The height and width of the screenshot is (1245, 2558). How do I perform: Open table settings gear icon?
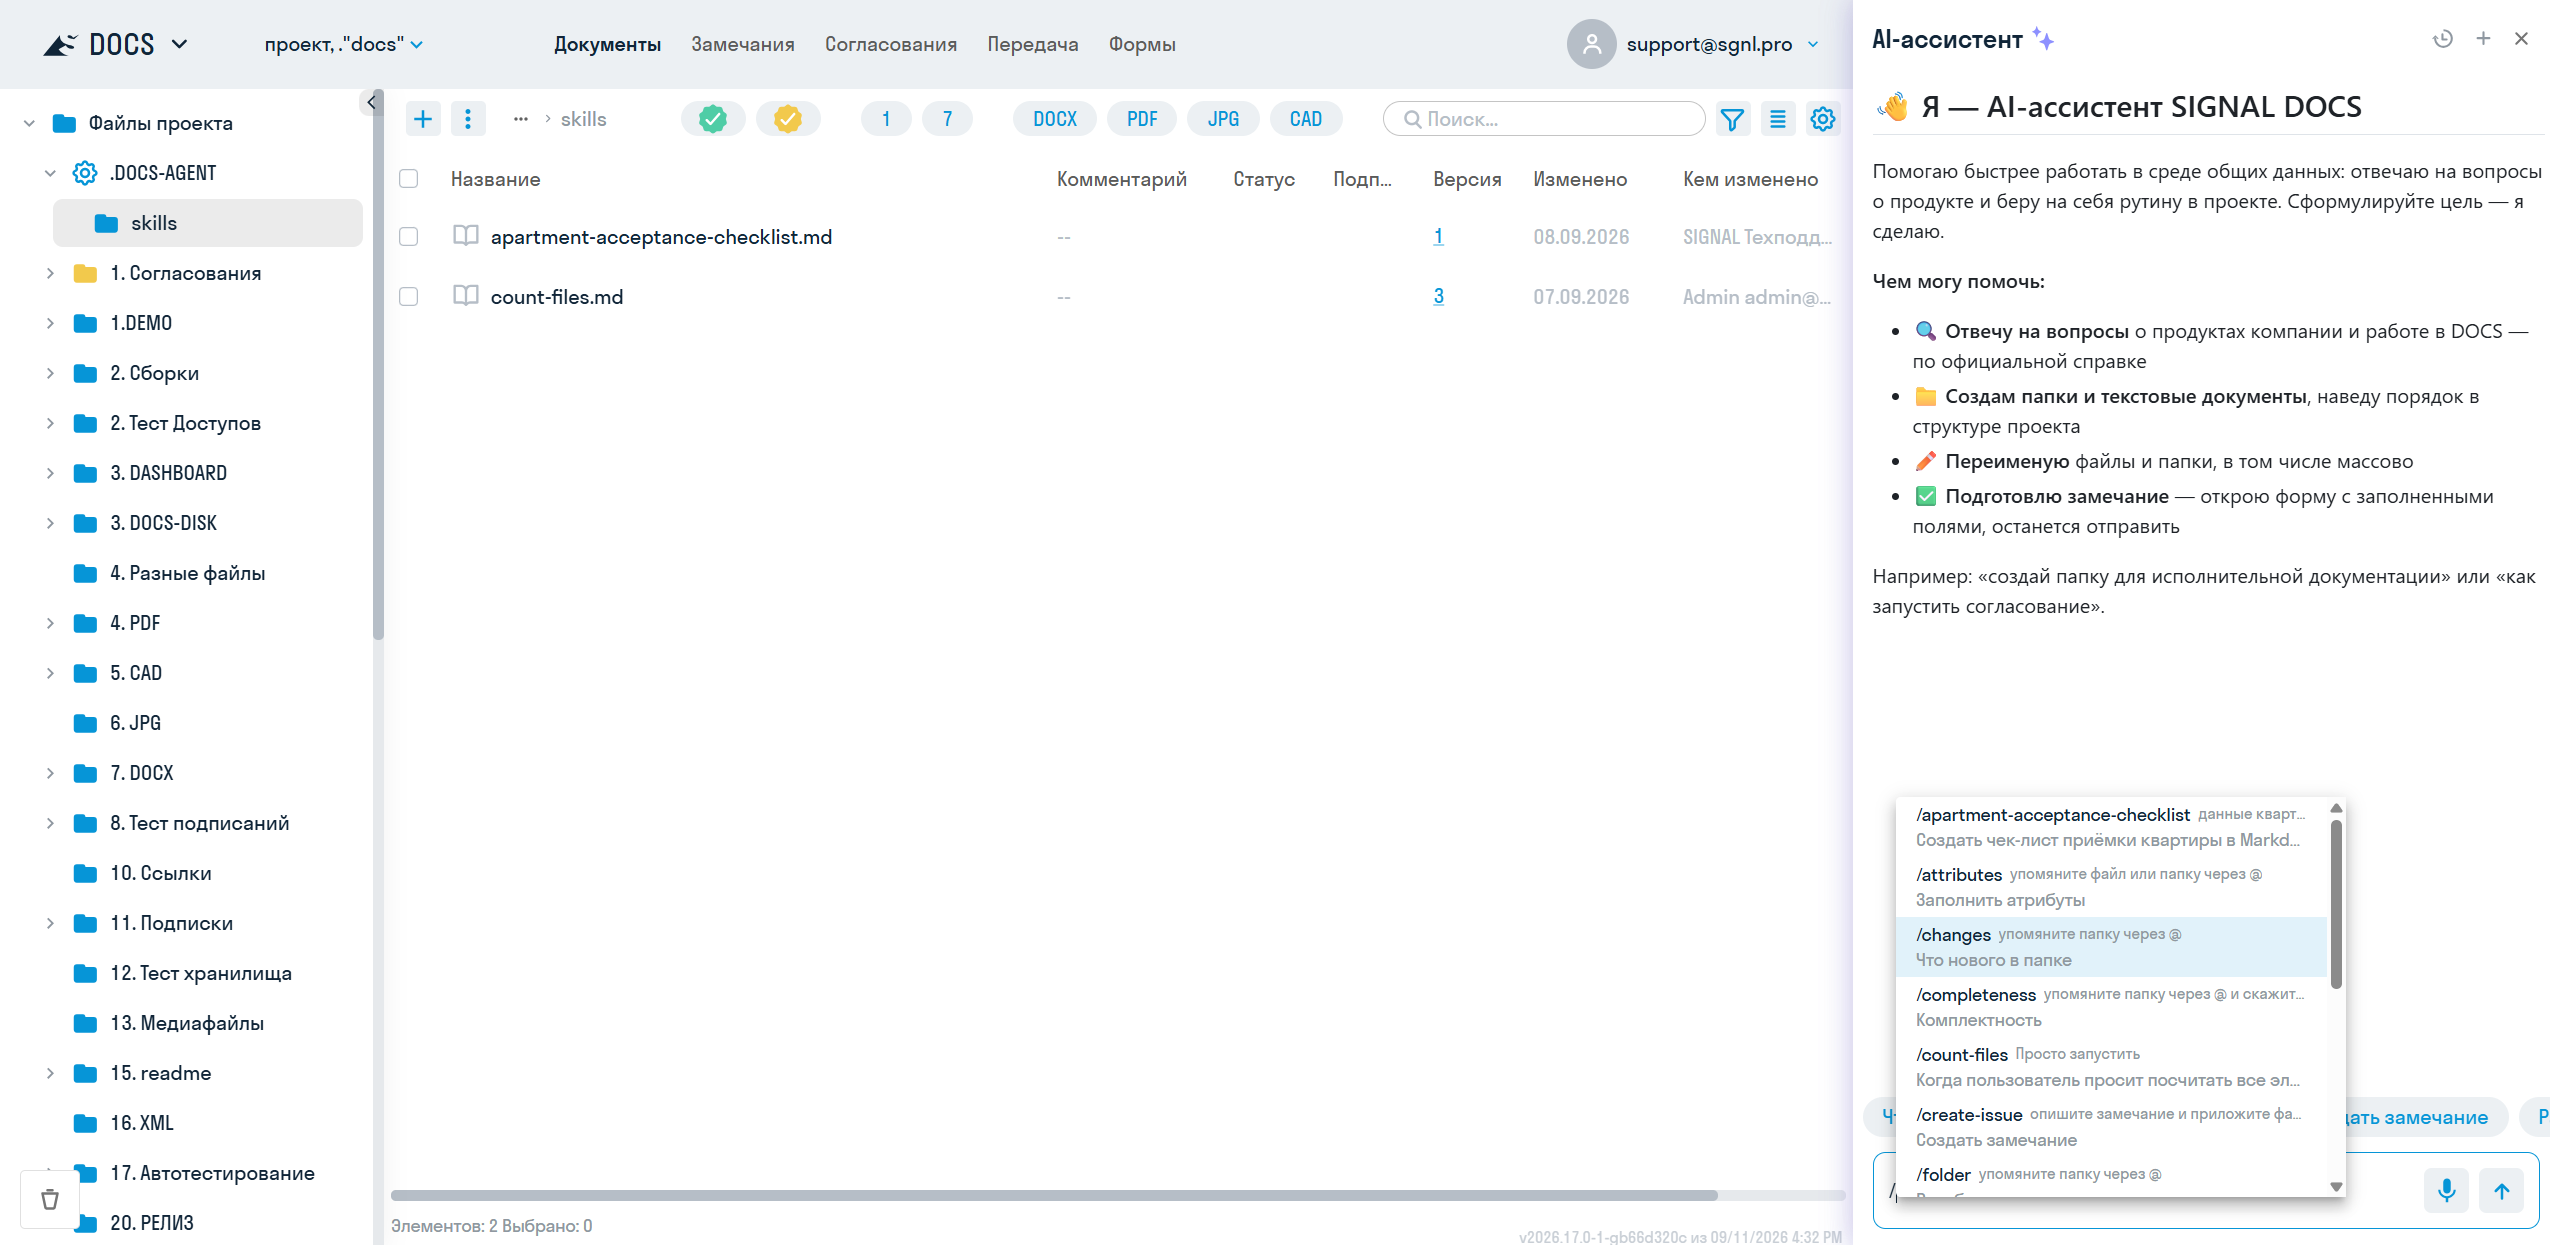click(x=1823, y=119)
